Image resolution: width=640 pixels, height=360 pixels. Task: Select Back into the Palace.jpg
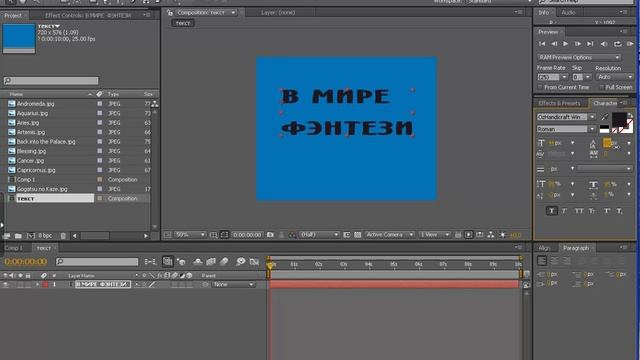(x=46, y=142)
